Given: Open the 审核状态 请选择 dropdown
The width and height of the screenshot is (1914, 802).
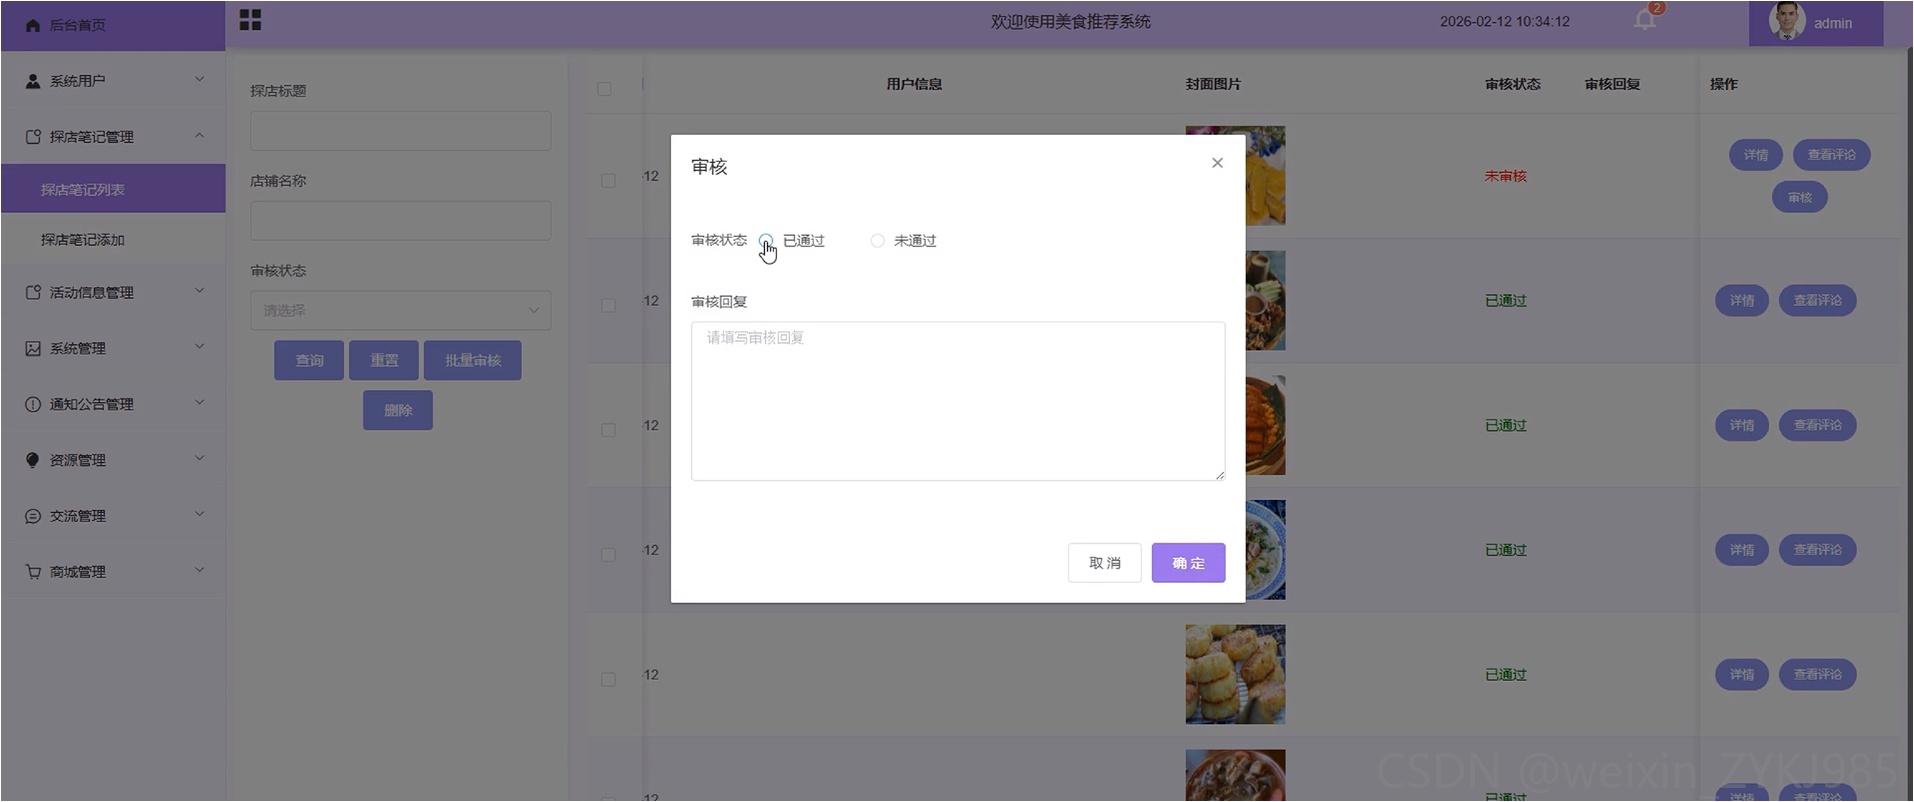Looking at the screenshot, I should (x=400, y=311).
